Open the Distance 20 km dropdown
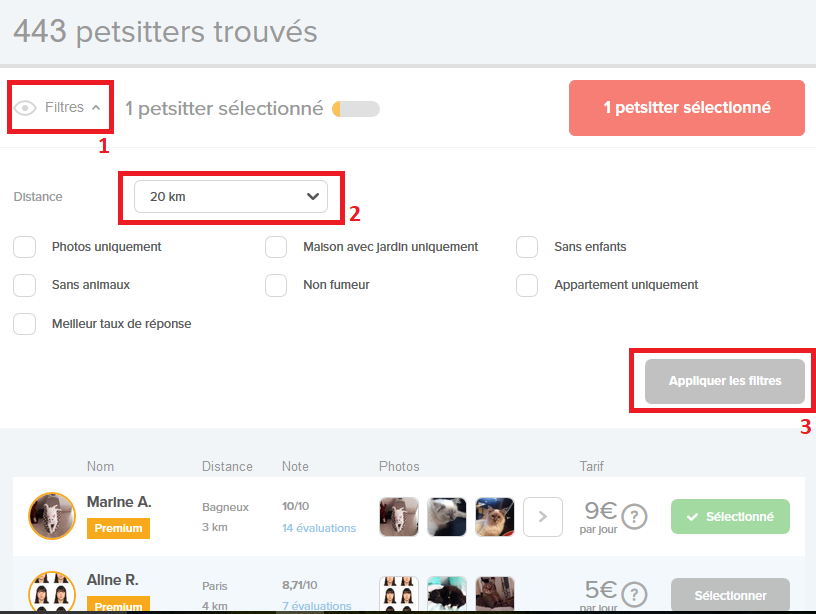The image size is (816, 614). tap(231, 197)
